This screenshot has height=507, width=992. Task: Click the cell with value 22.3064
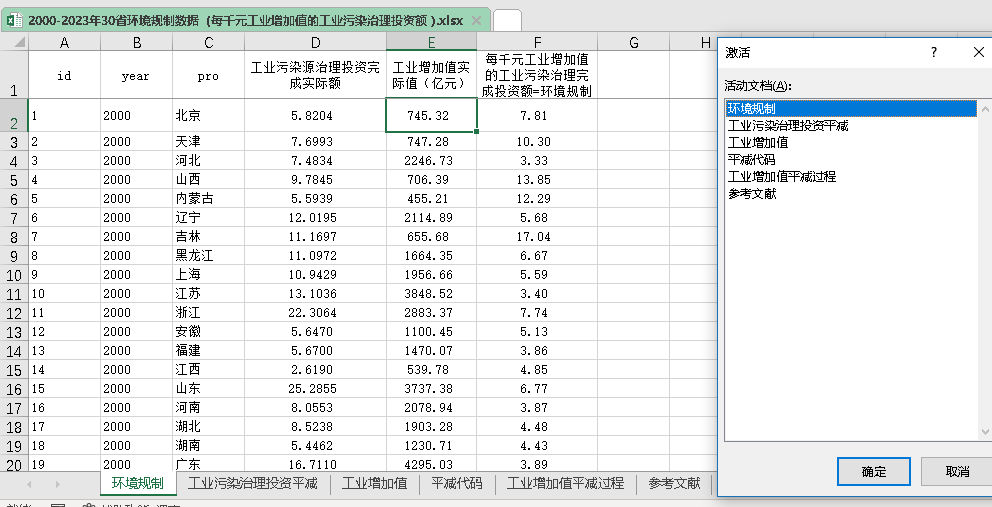[x=316, y=312]
